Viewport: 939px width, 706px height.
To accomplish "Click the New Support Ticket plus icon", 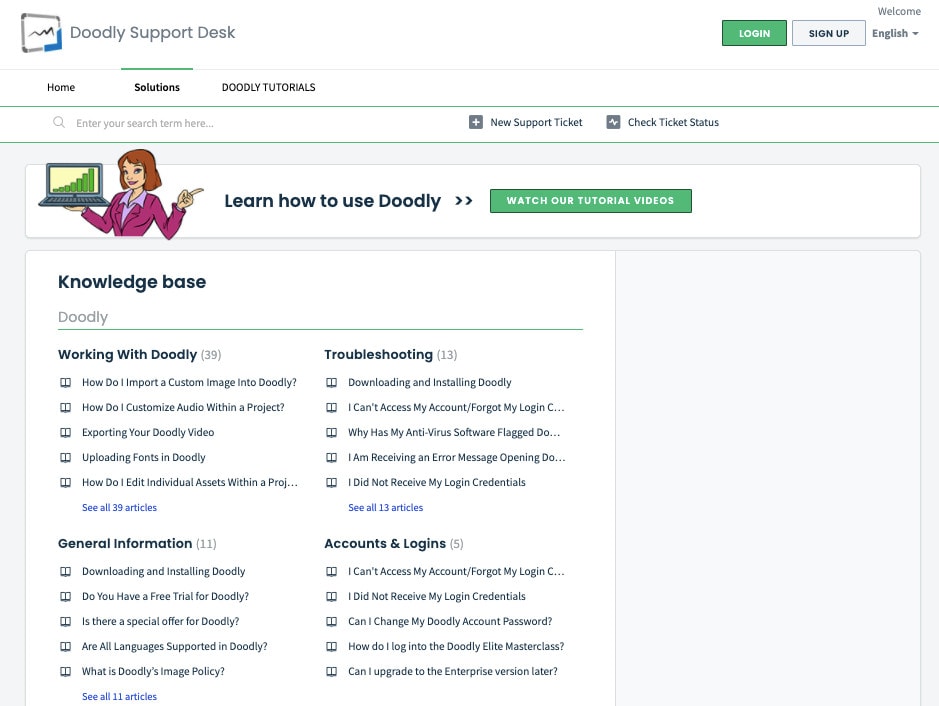I will pyautogui.click(x=475, y=122).
